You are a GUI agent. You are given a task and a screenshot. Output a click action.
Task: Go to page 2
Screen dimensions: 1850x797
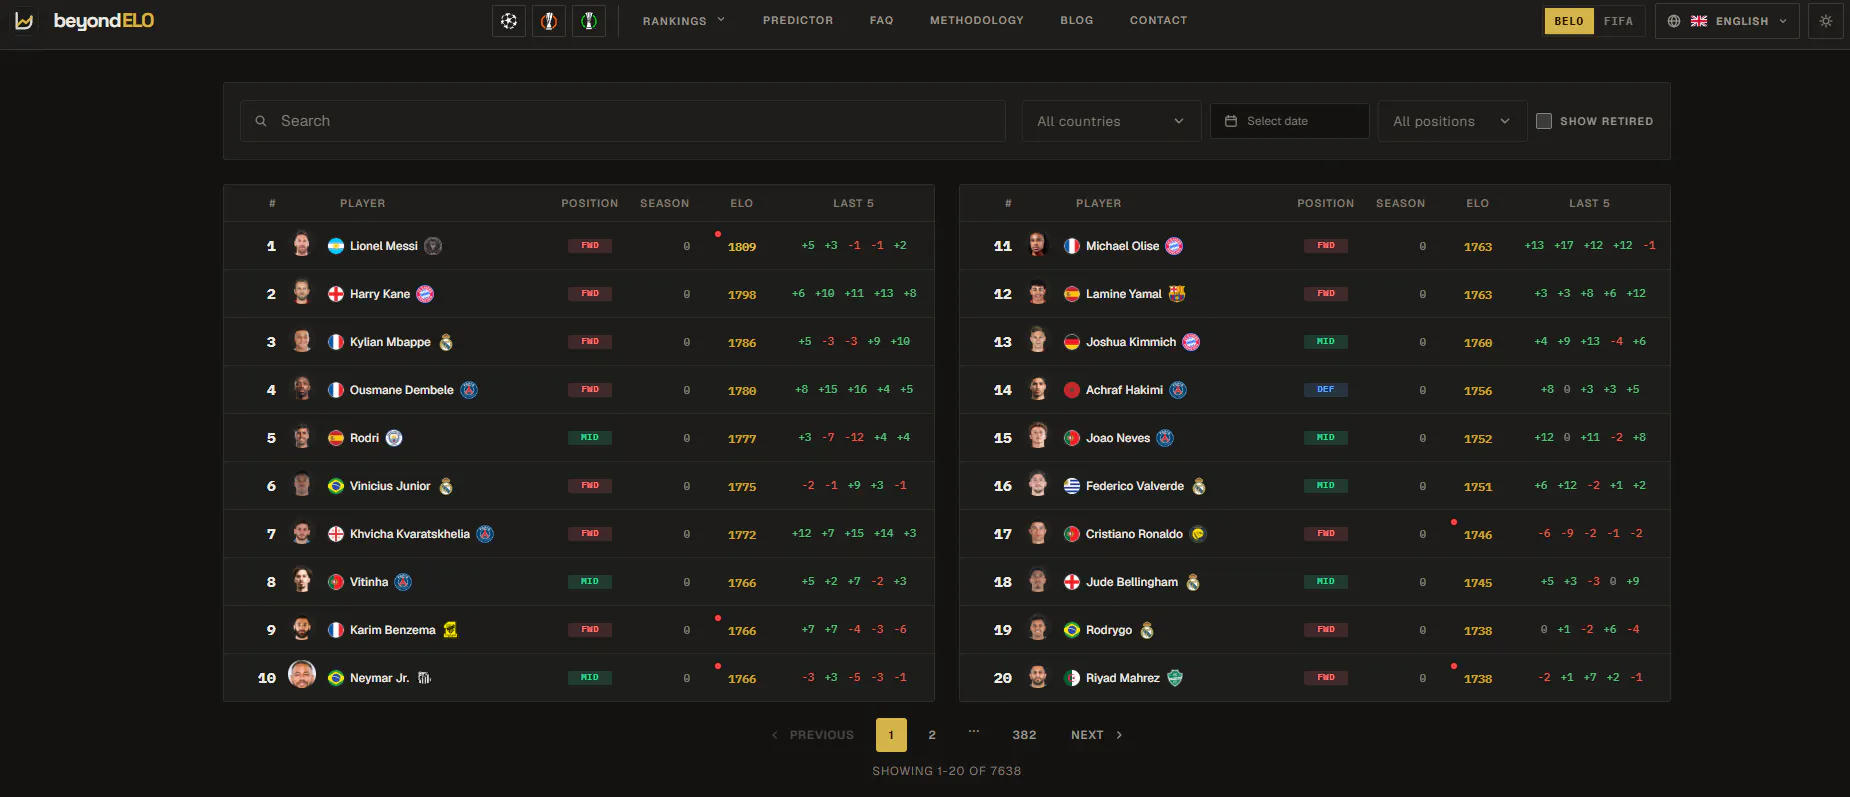coord(932,735)
